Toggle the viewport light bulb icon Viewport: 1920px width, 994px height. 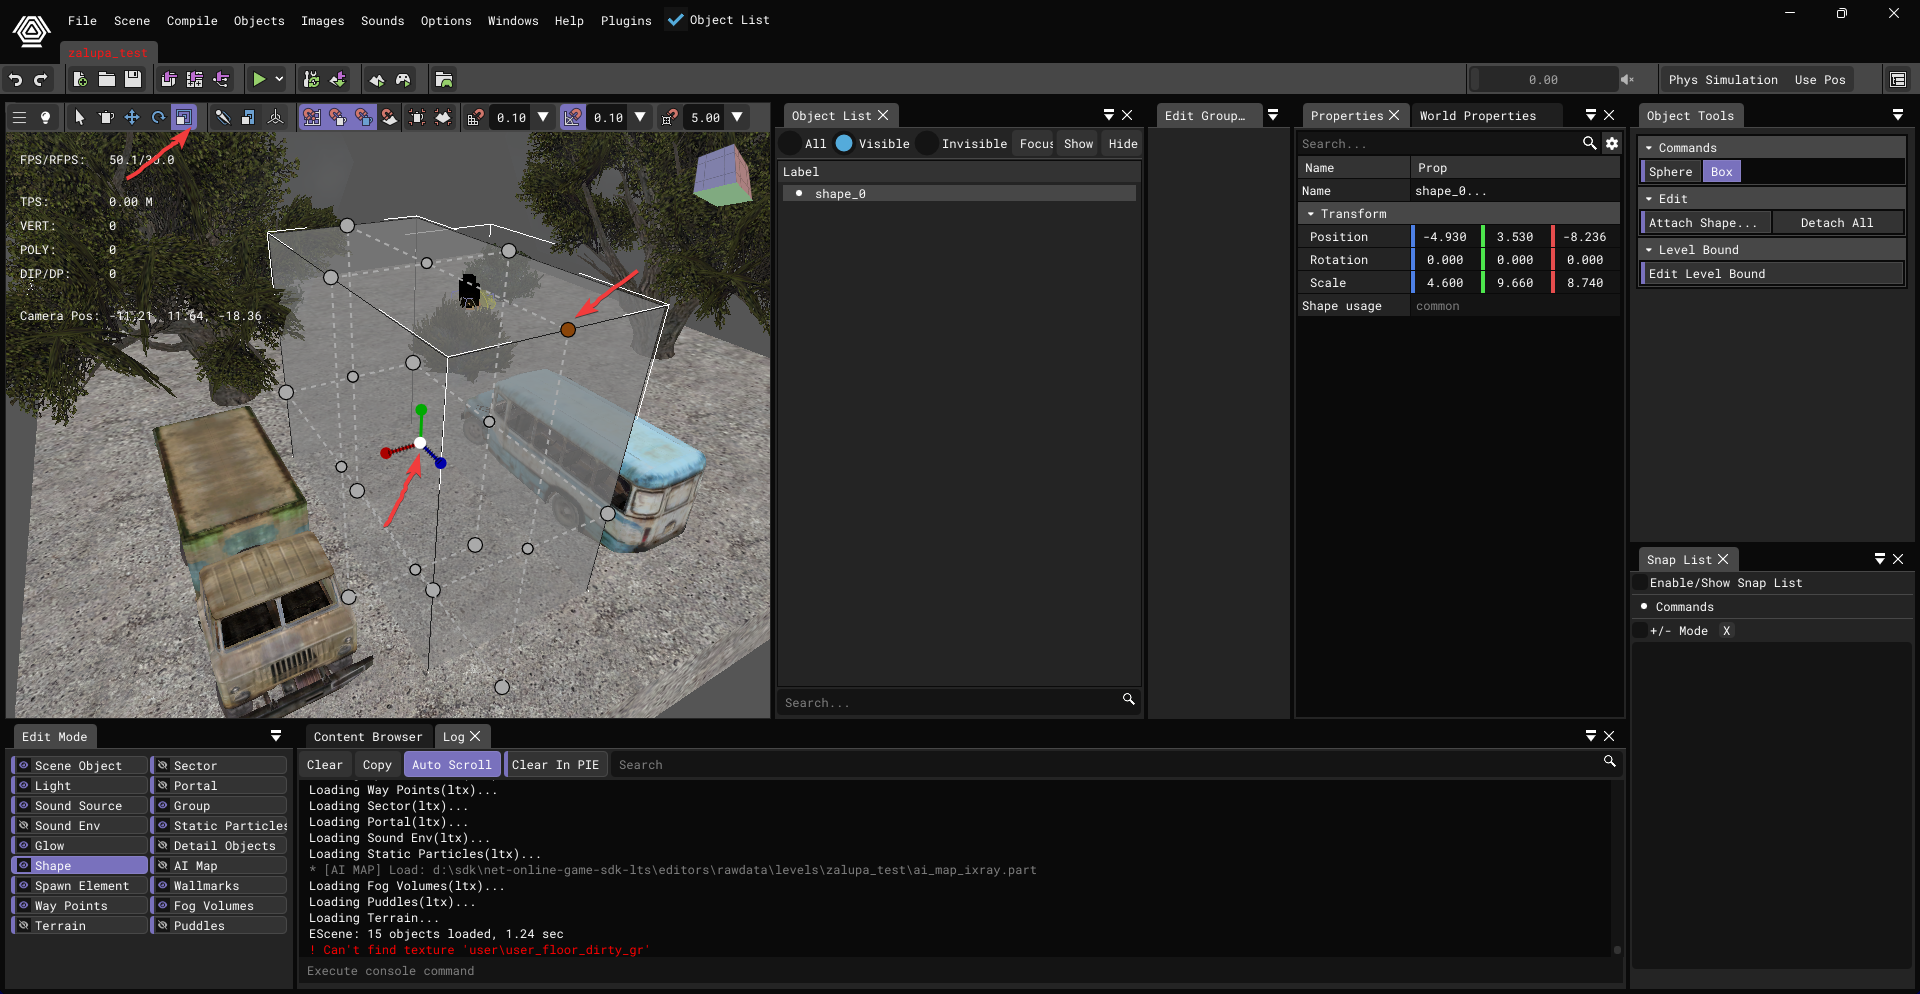point(45,117)
